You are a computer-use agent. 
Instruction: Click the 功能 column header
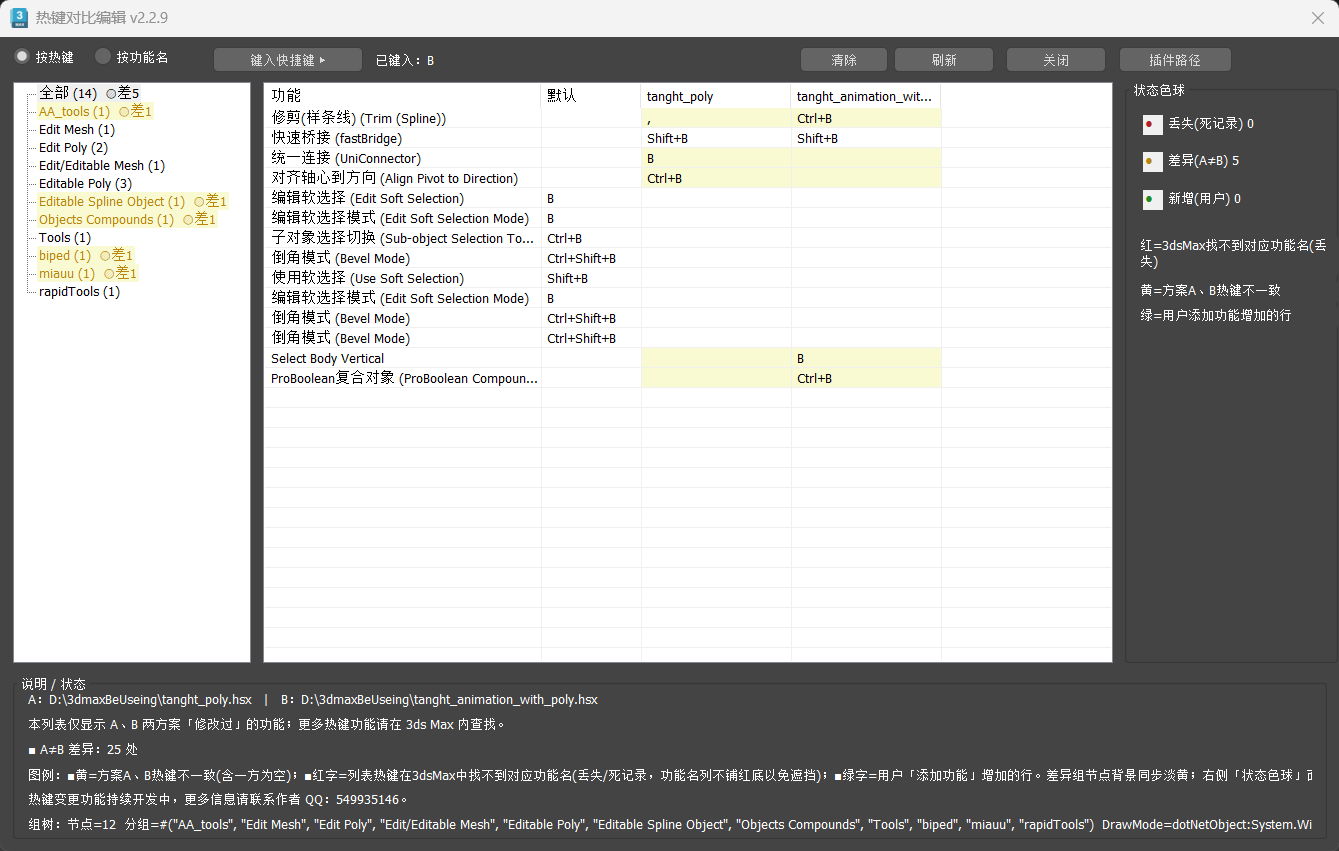point(402,96)
